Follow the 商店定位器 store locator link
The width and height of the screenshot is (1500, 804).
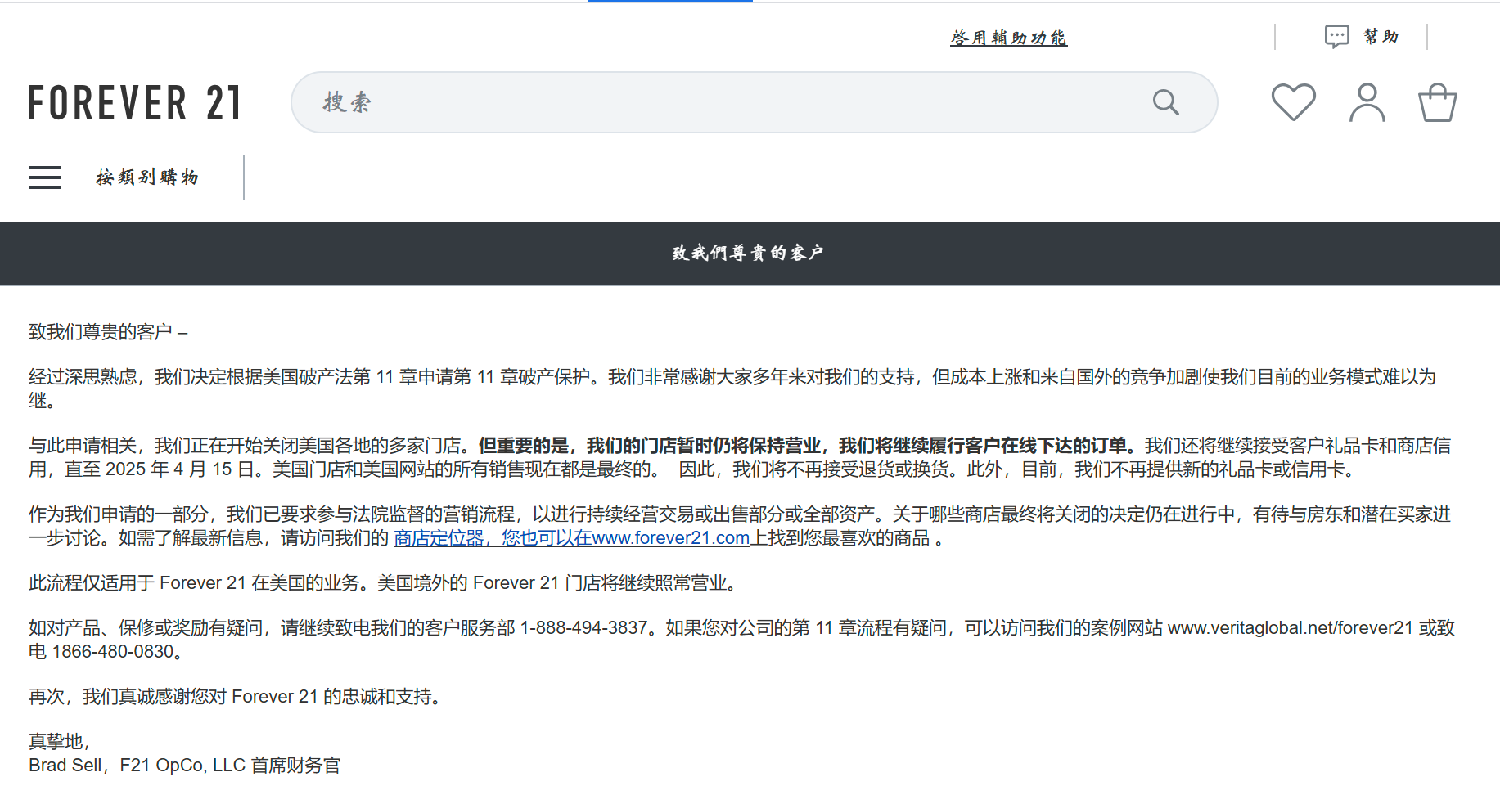(438, 538)
